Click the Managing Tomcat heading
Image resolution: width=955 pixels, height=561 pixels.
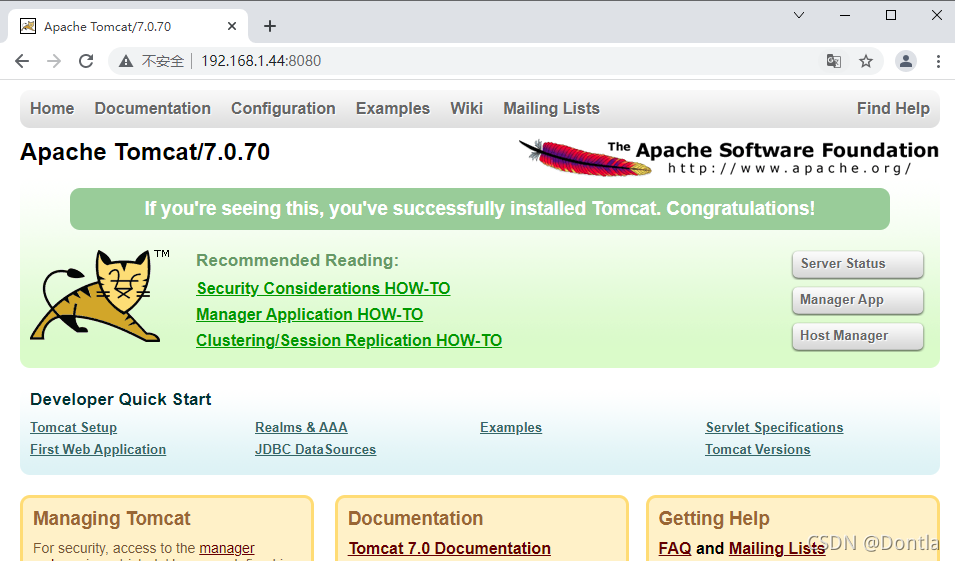111,518
